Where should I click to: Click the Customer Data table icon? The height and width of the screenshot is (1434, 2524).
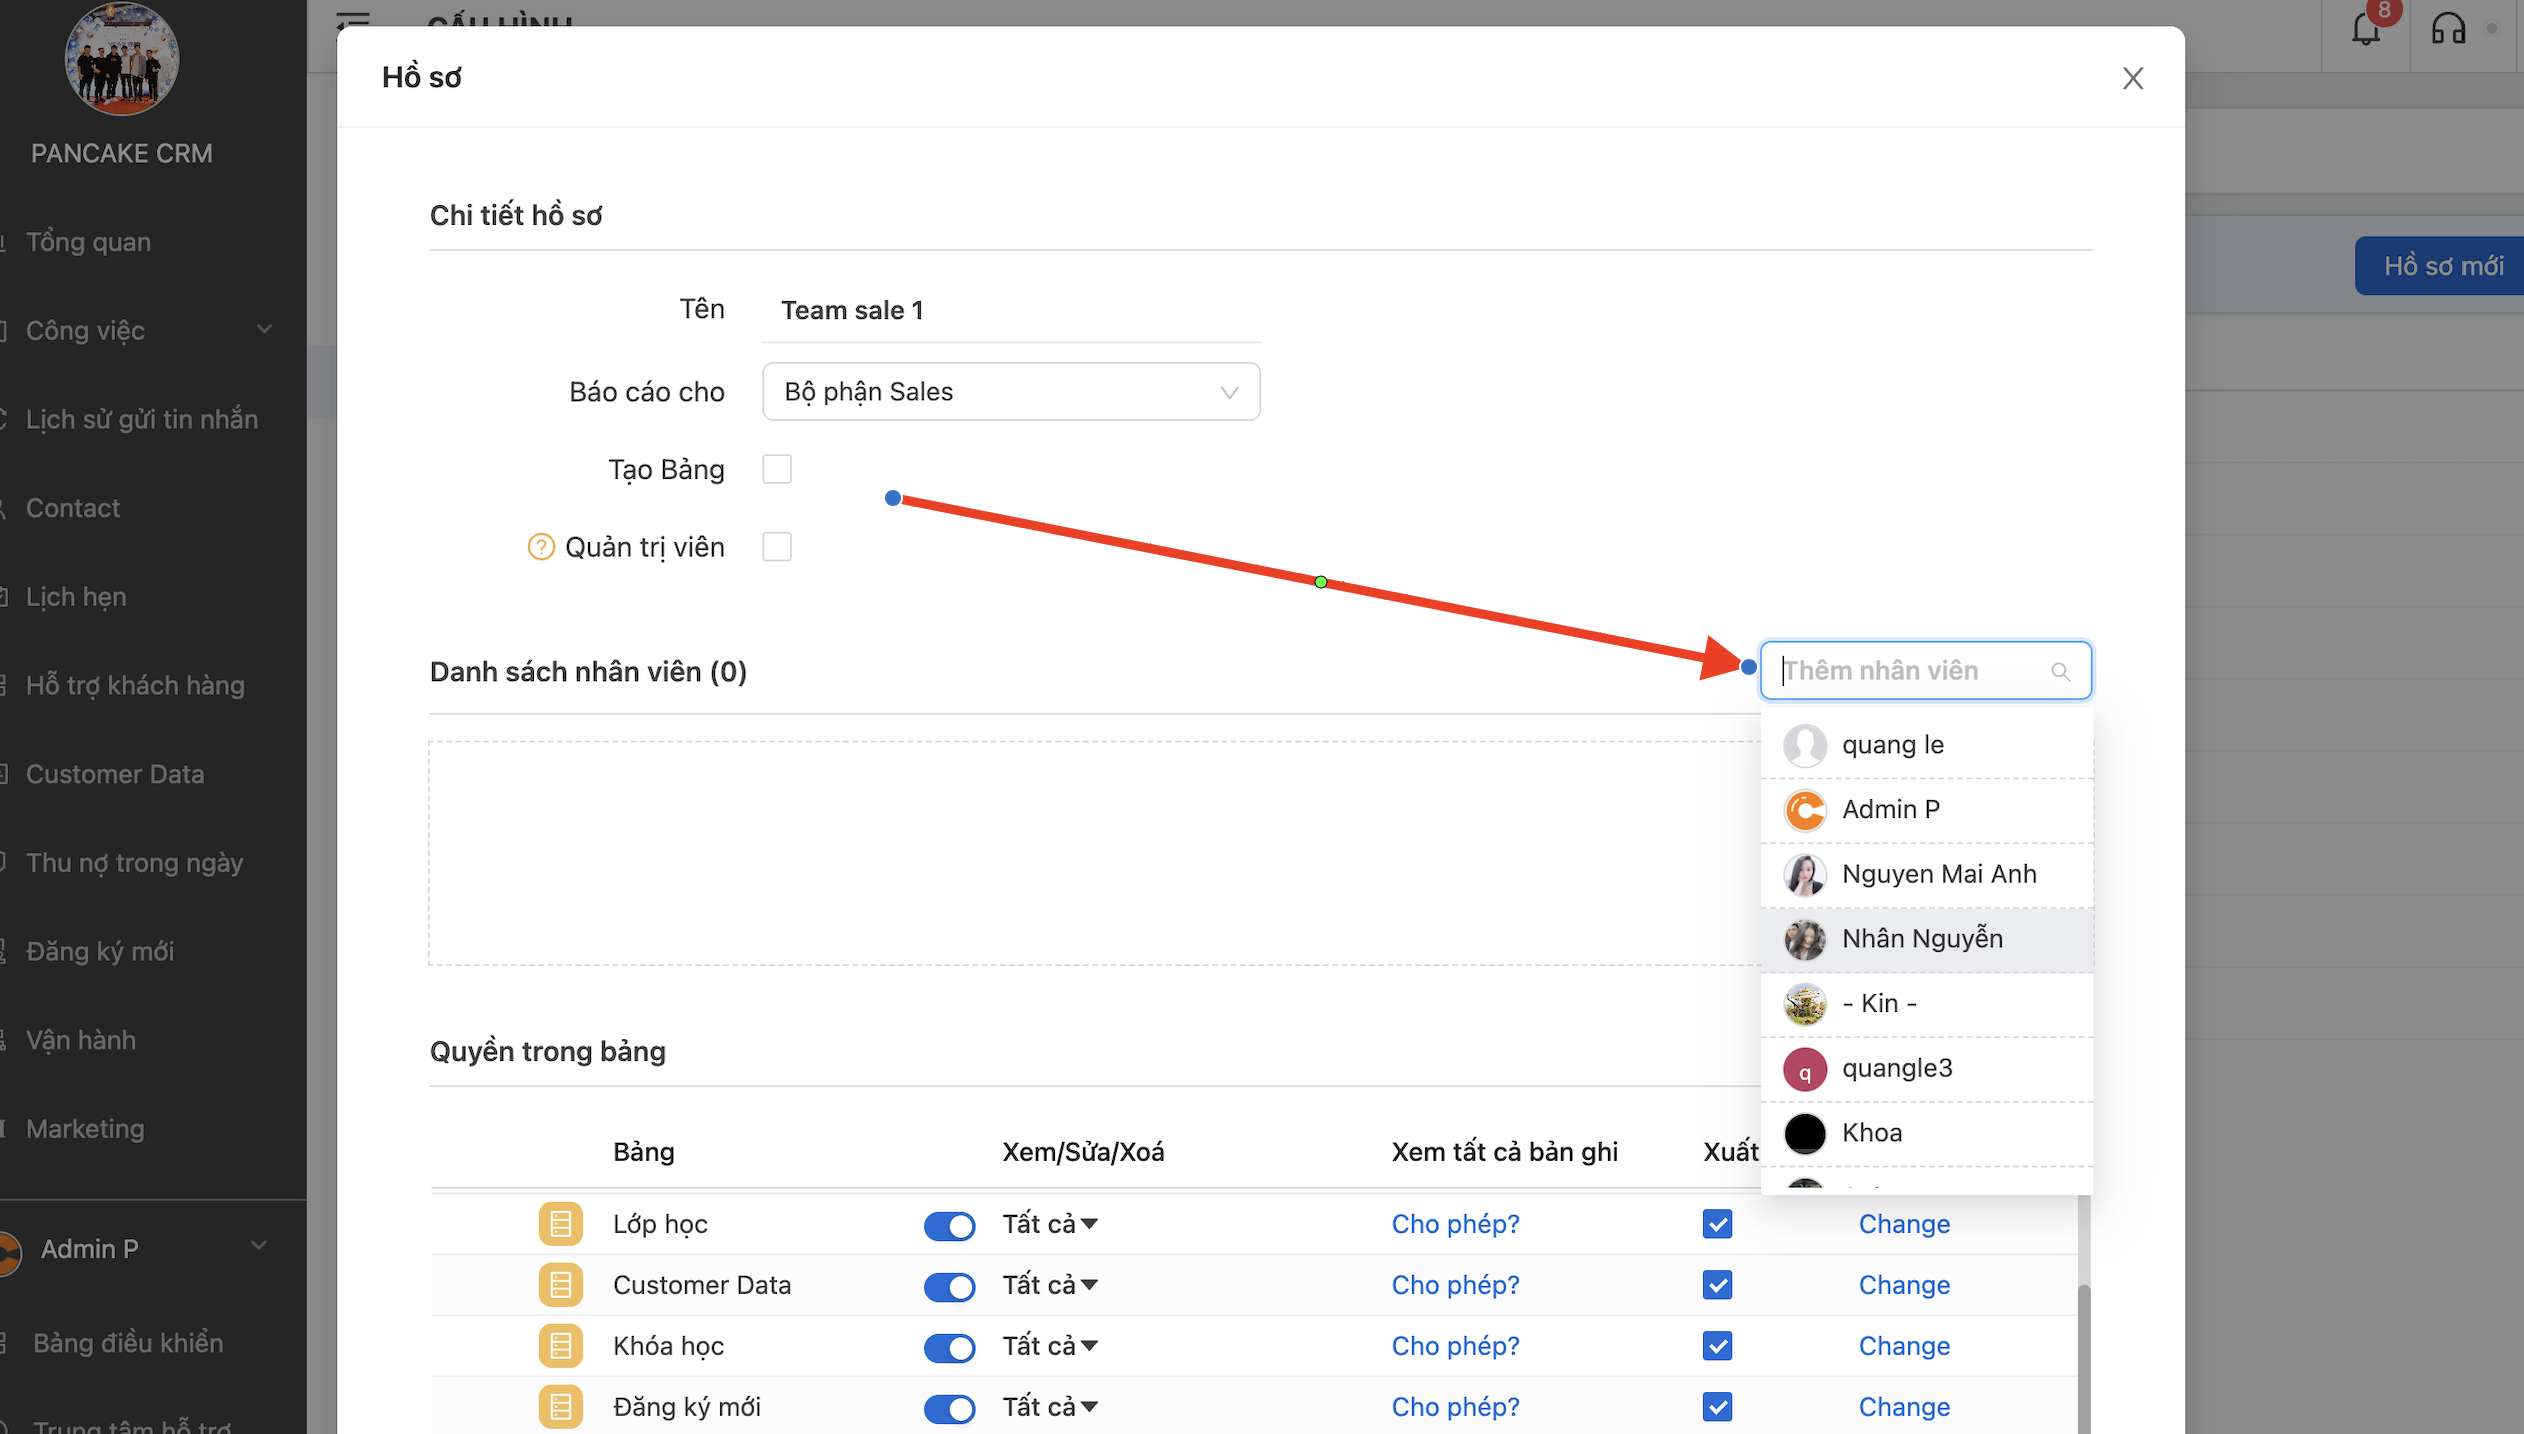coord(560,1285)
